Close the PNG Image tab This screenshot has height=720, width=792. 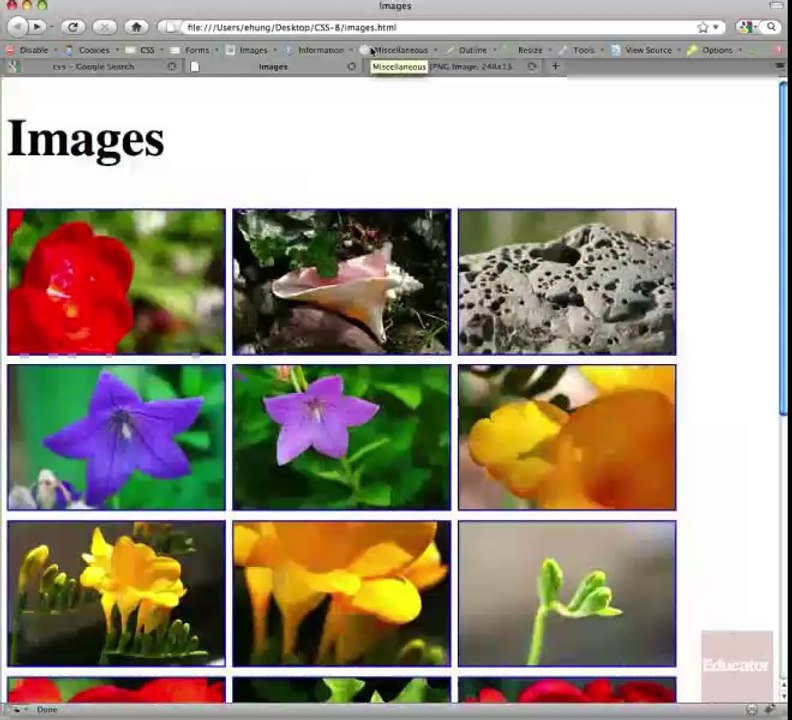click(x=532, y=66)
